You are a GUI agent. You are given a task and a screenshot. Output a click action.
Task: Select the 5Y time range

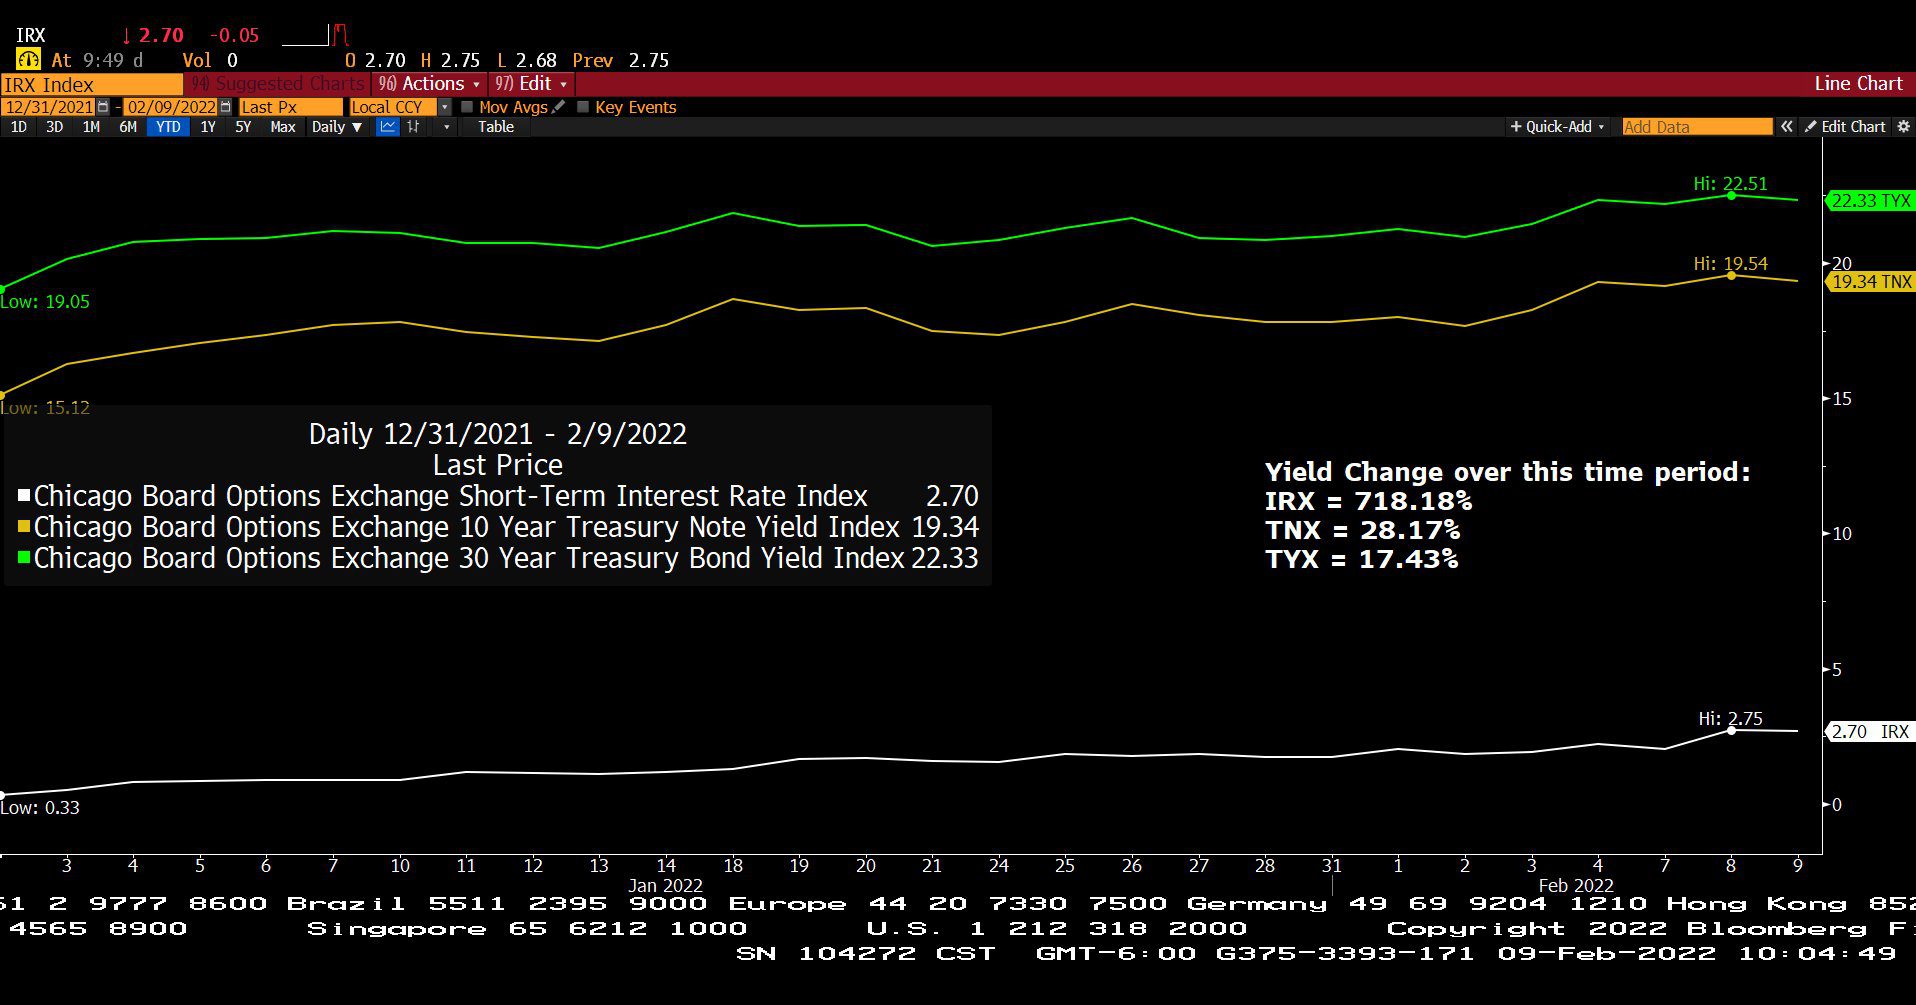tap(243, 127)
